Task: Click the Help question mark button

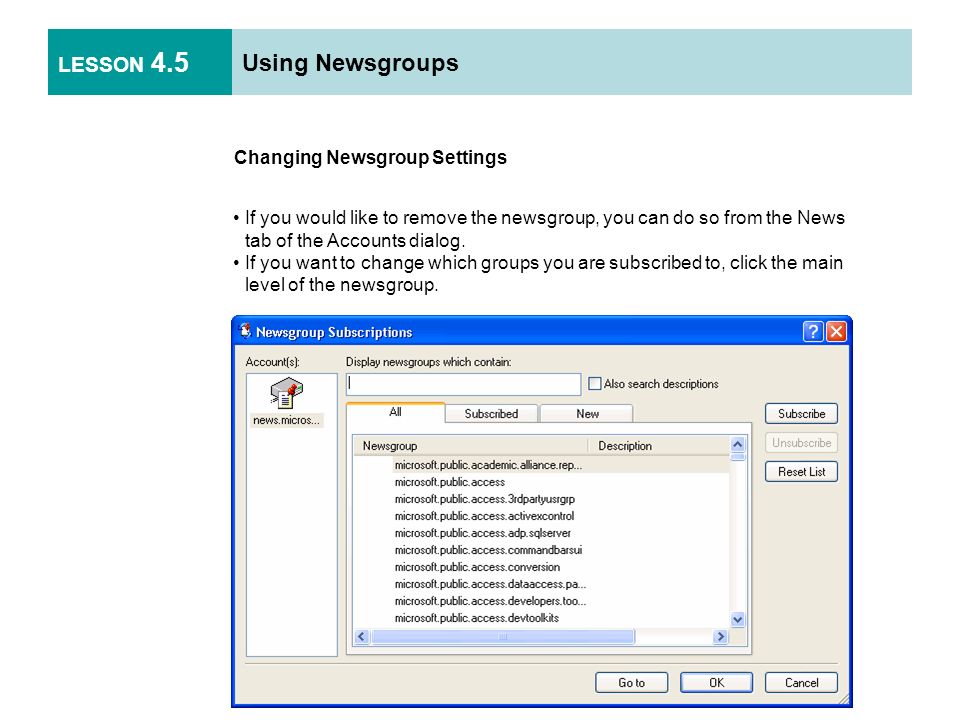Action: (x=812, y=332)
